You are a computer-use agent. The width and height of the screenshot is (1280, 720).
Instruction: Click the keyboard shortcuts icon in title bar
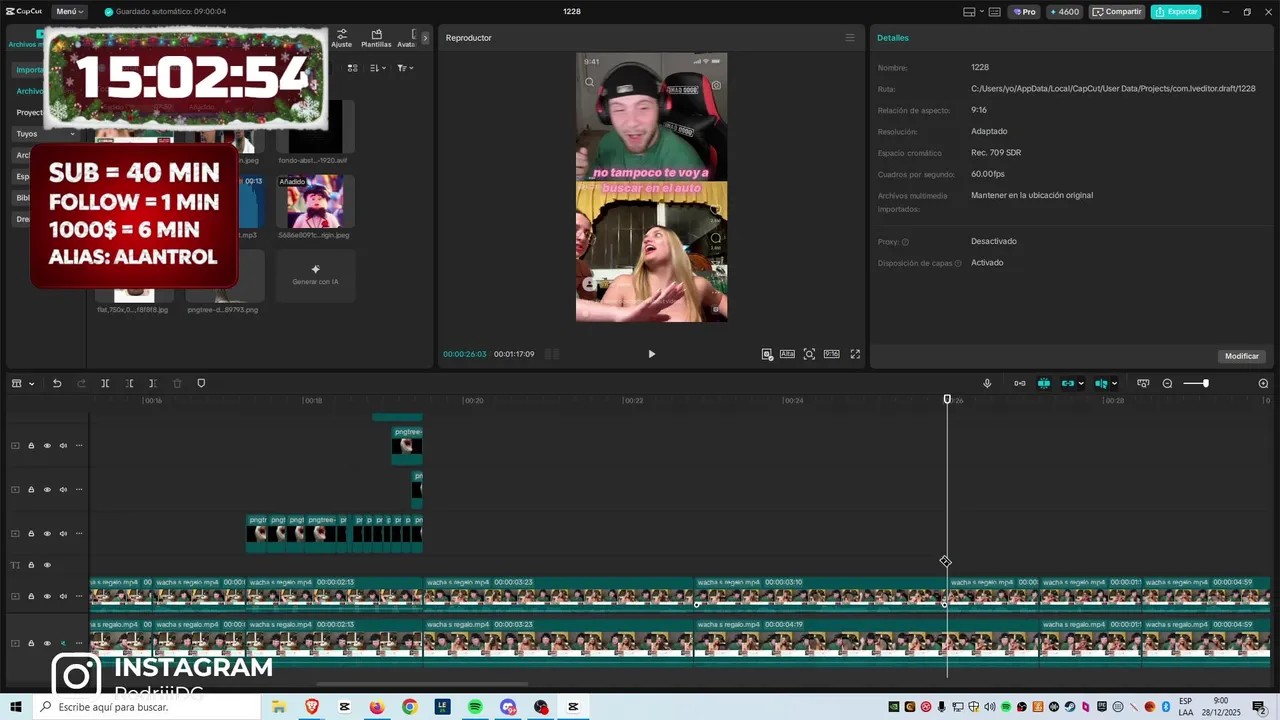pyautogui.click(x=994, y=12)
